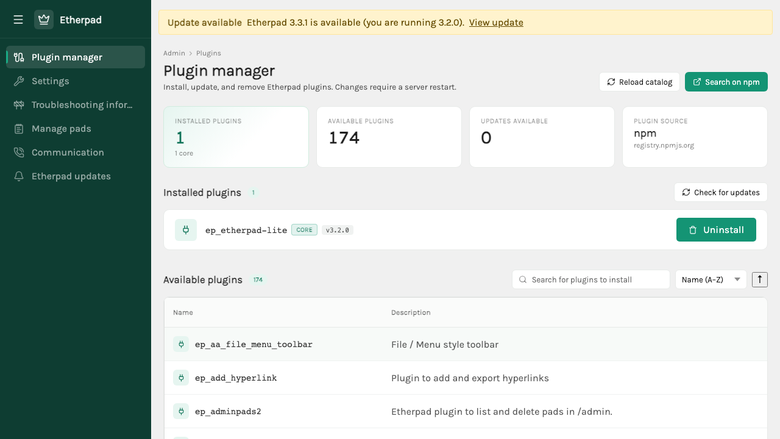Click the Troubleshooting information sidebar icon

pos(19,105)
